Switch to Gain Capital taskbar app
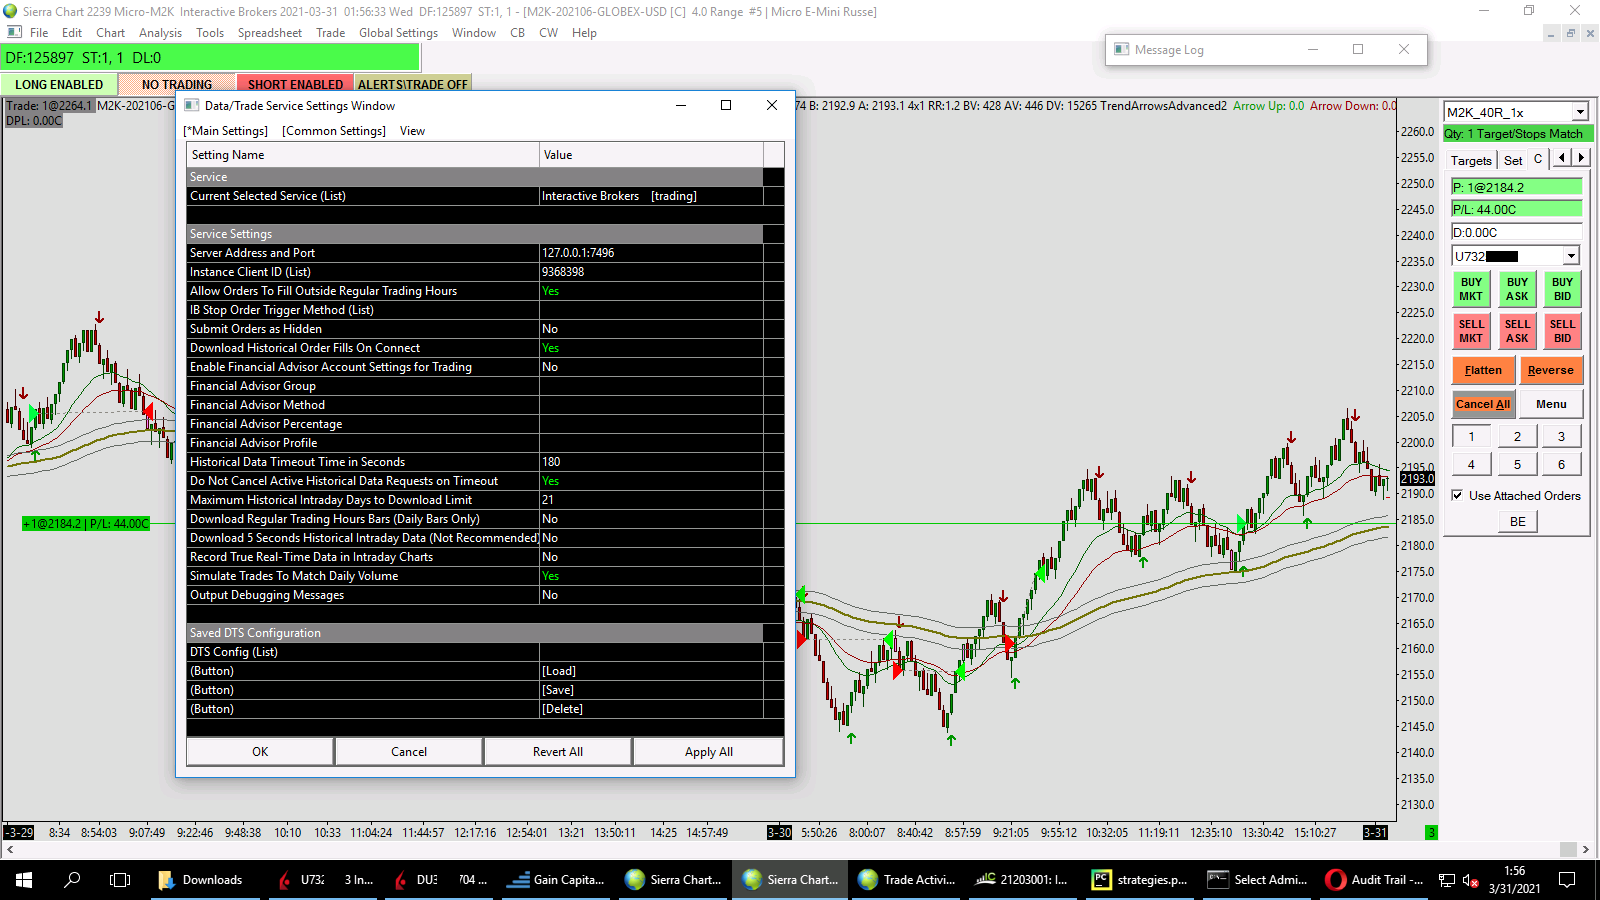The height and width of the screenshot is (900, 1600). 556,880
